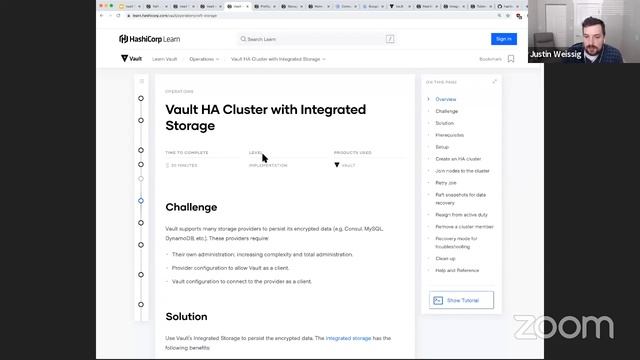Viewport: 640px width, 360px height.
Task: Jump to Create an HA cluster section
Action: tap(458, 159)
